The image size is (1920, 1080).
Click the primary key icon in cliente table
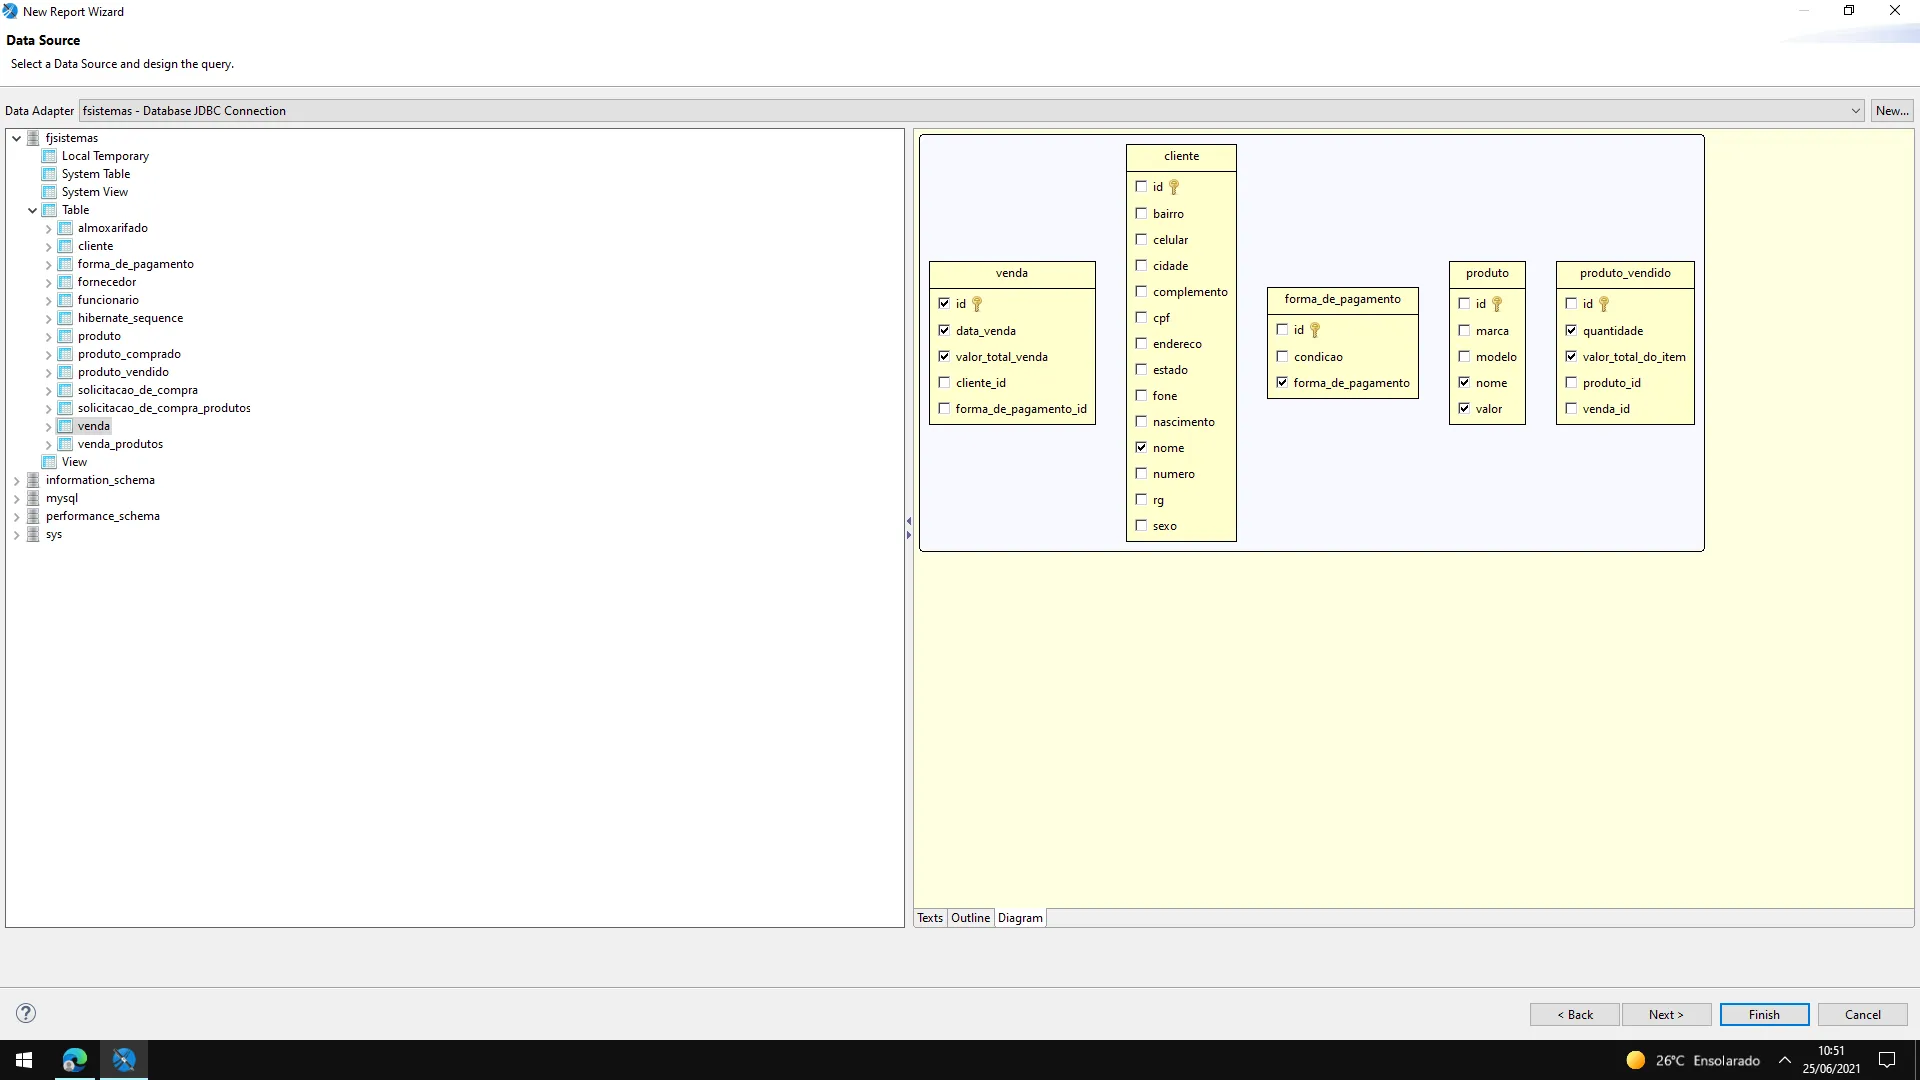pyautogui.click(x=1174, y=187)
